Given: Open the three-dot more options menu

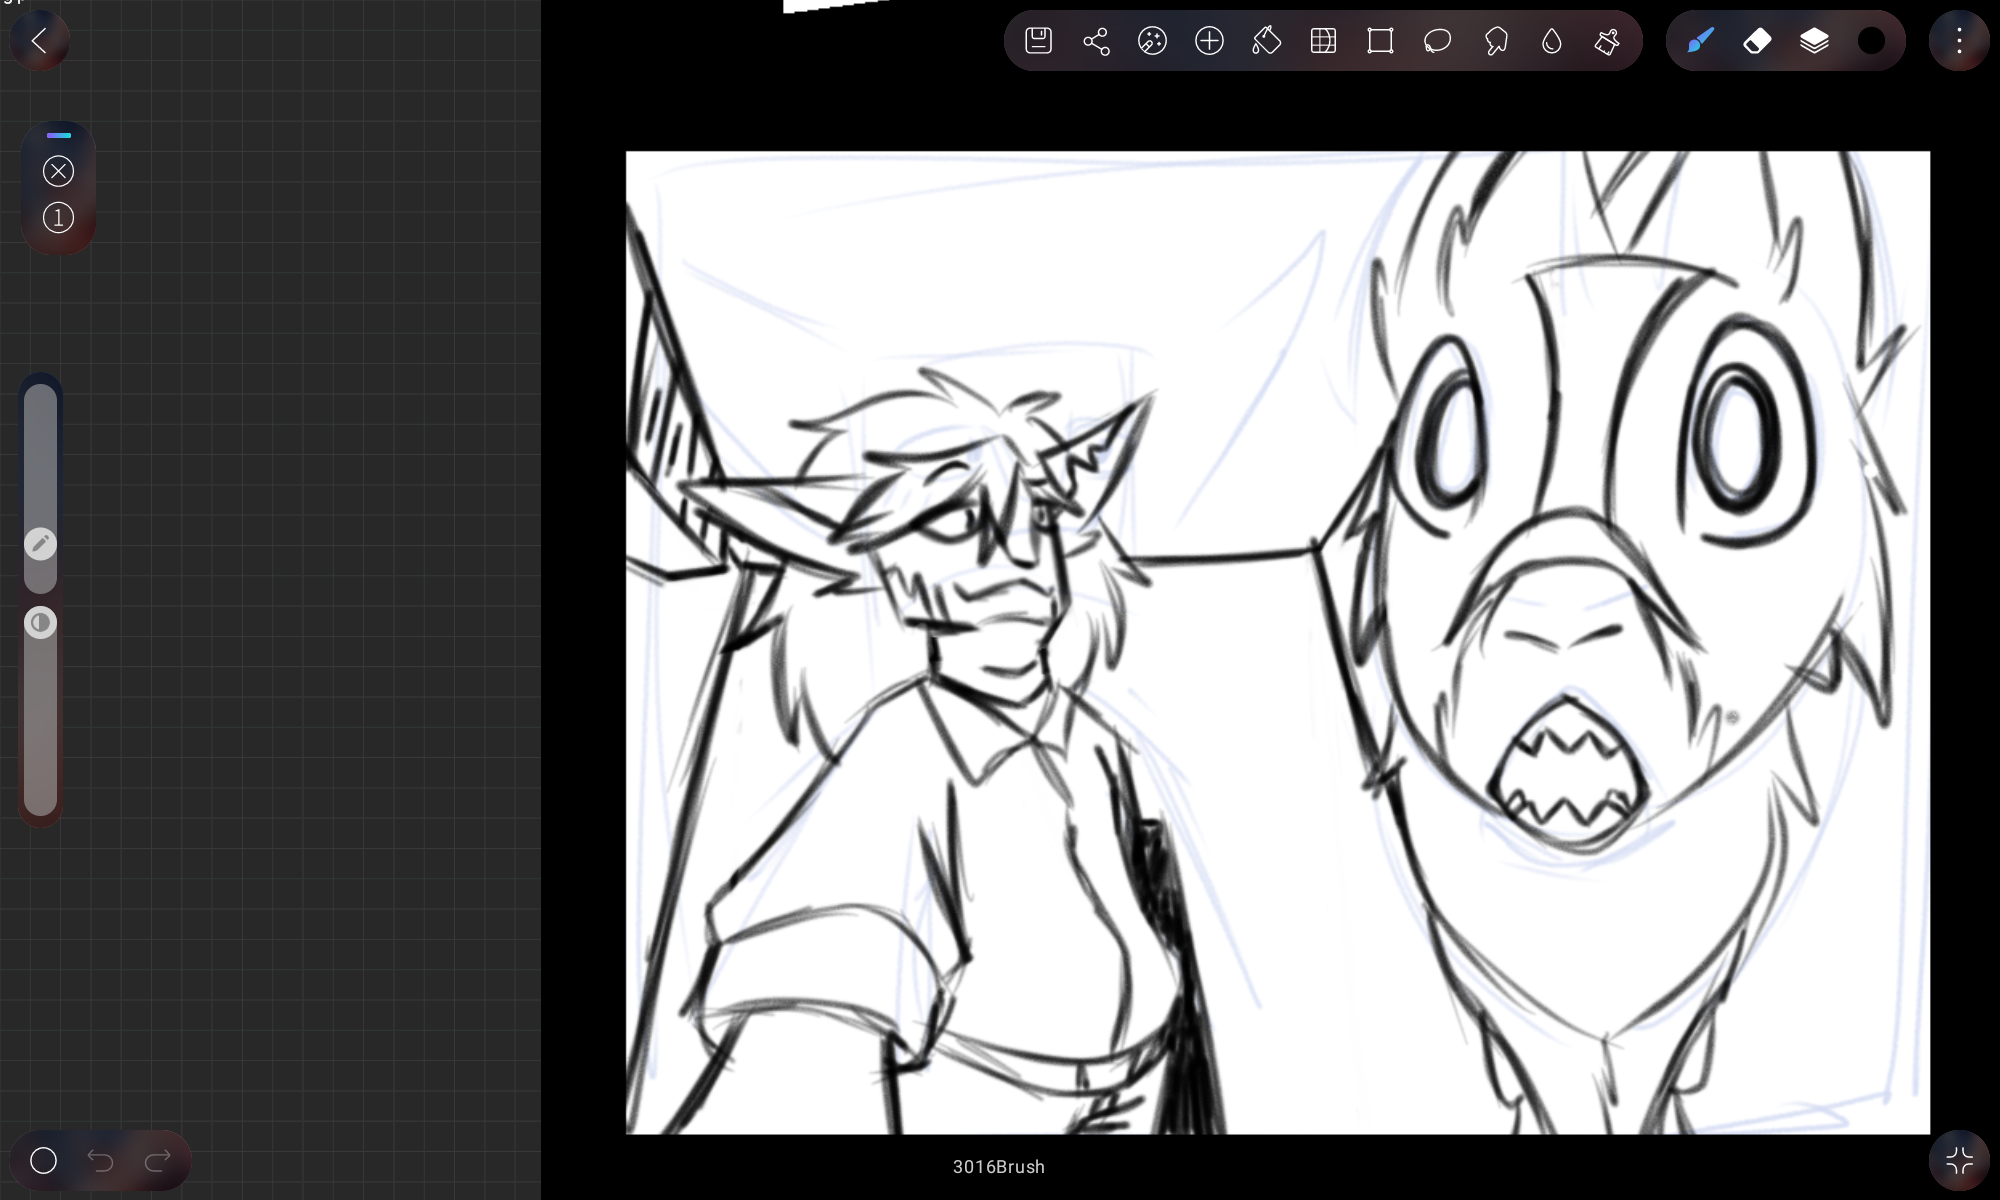Looking at the screenshot, I should 1959,41.
